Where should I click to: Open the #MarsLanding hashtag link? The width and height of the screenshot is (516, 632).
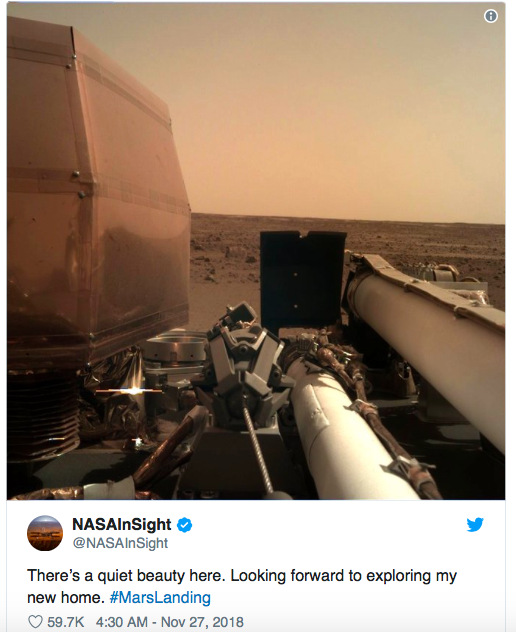160,597
